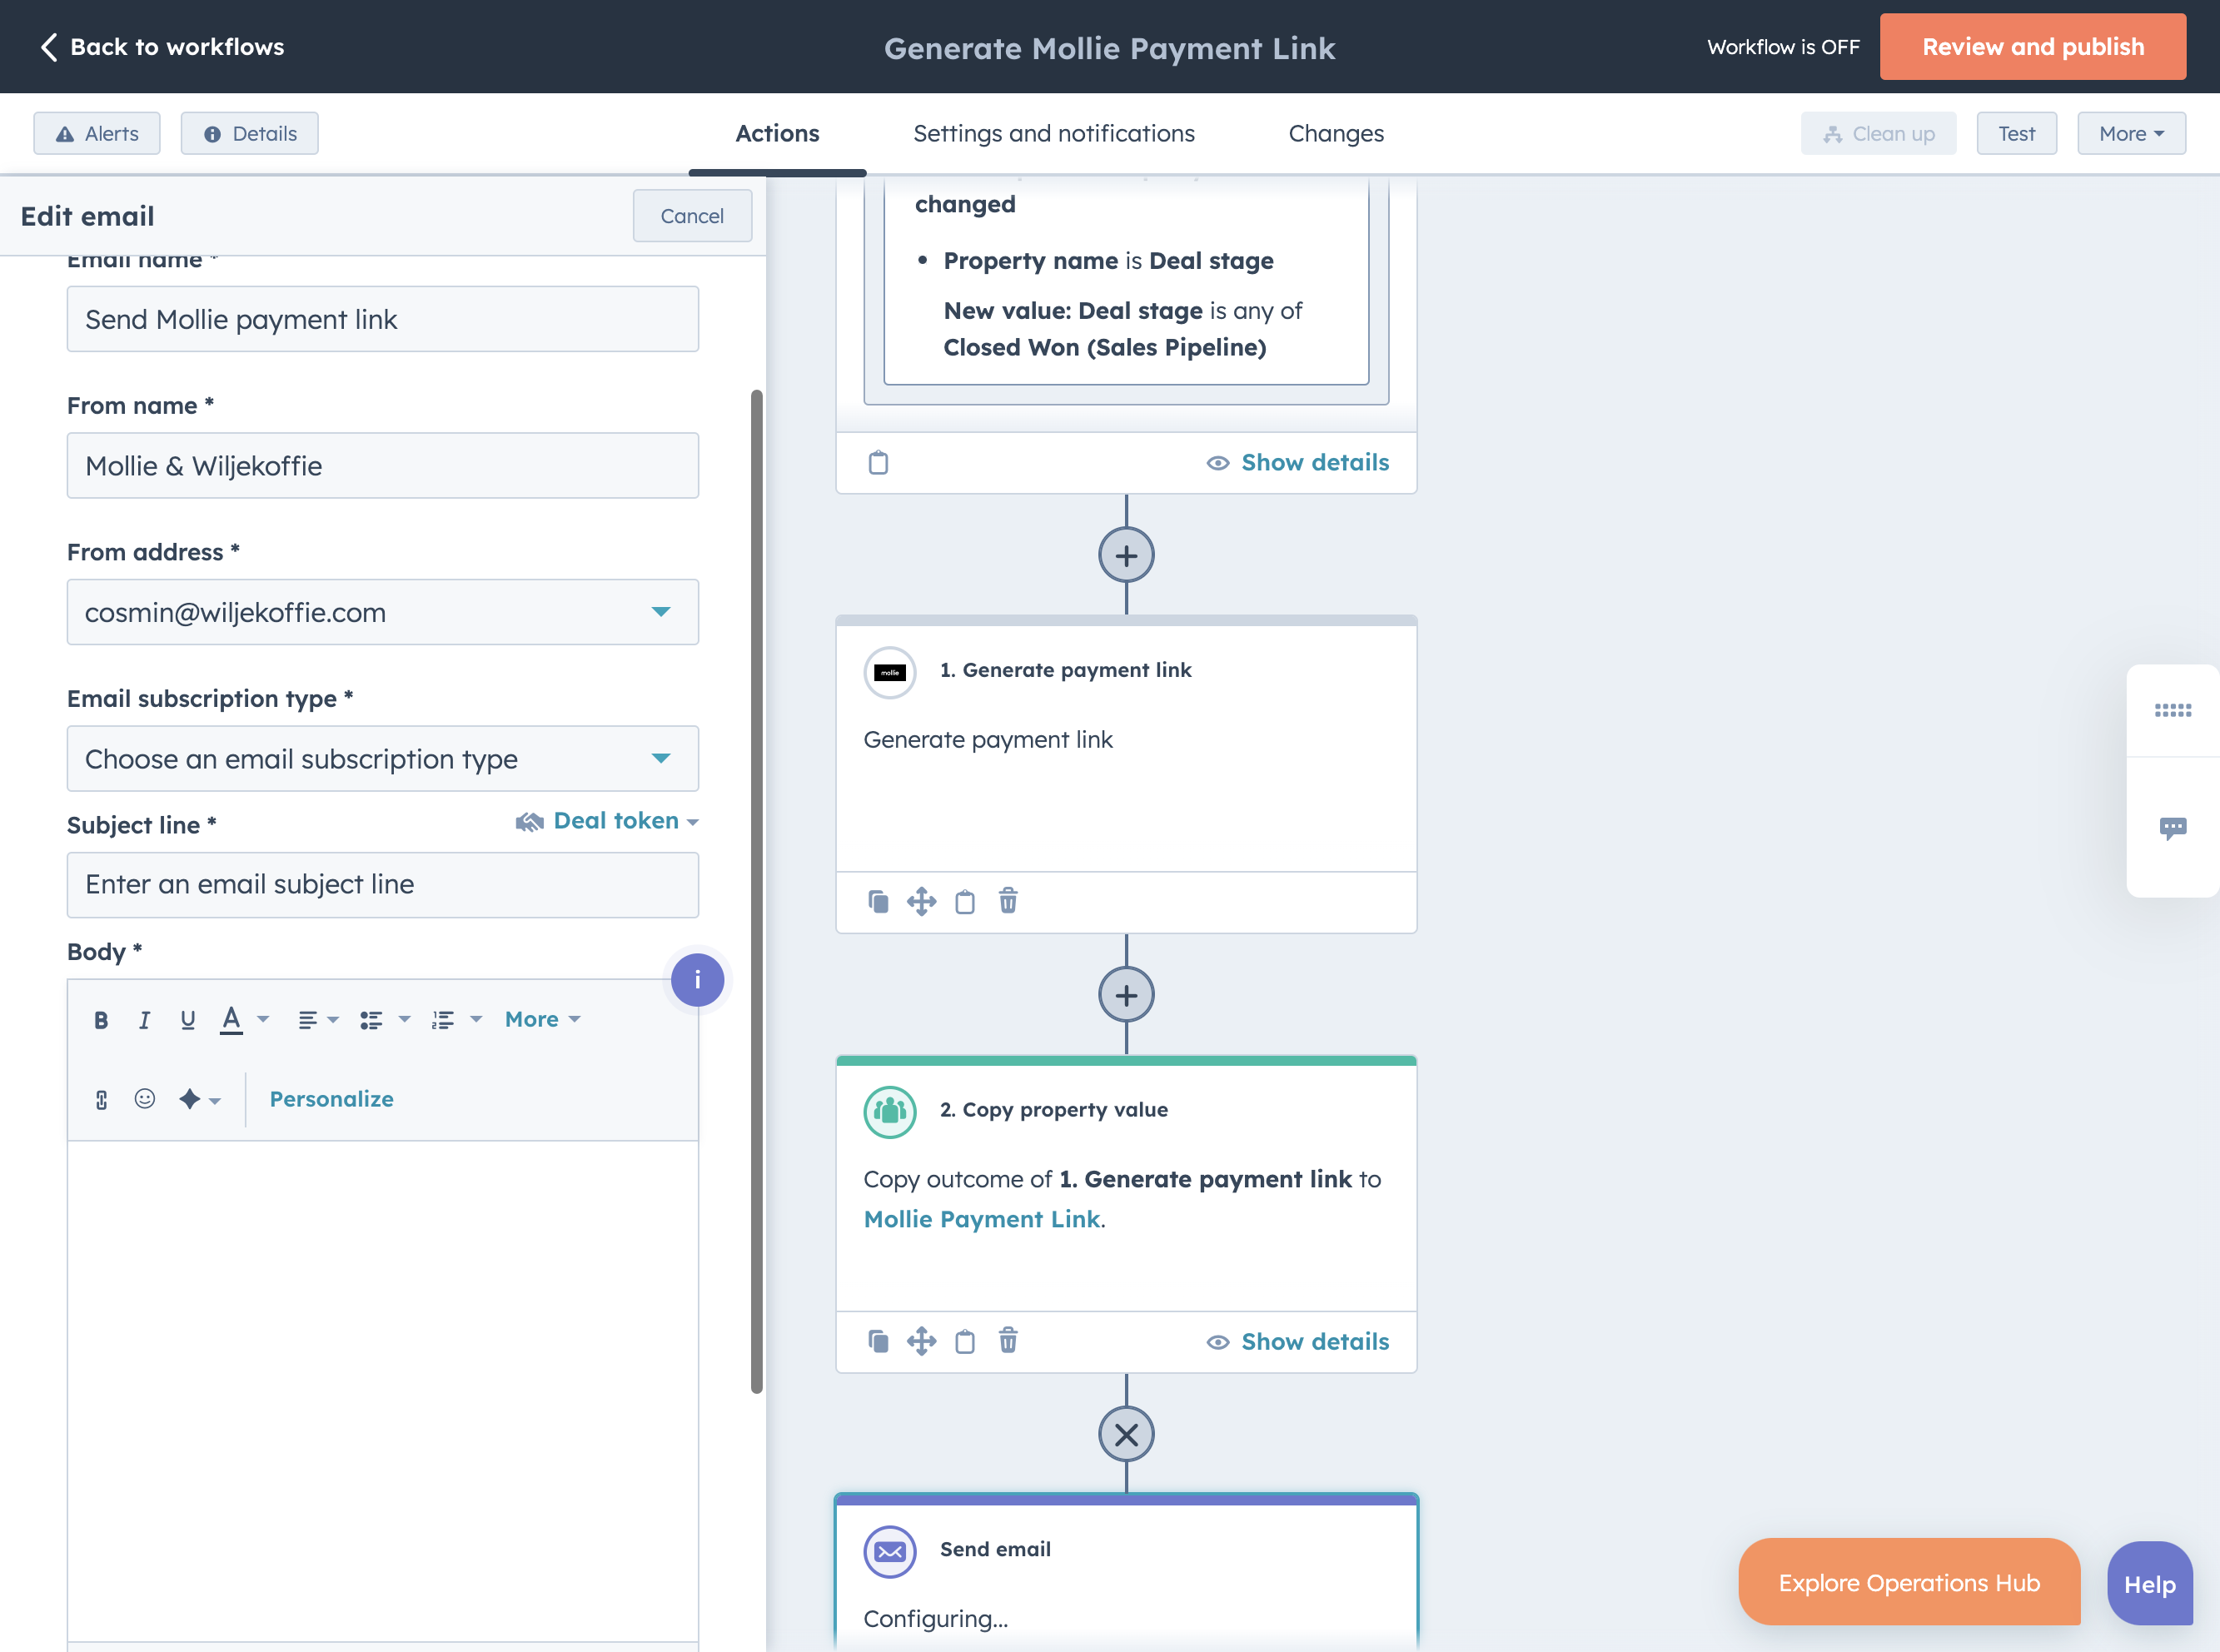Viewport: 2220px width, 1652px height.
Task: Show details of the trigger card
Action: (x=1298, y=463)
